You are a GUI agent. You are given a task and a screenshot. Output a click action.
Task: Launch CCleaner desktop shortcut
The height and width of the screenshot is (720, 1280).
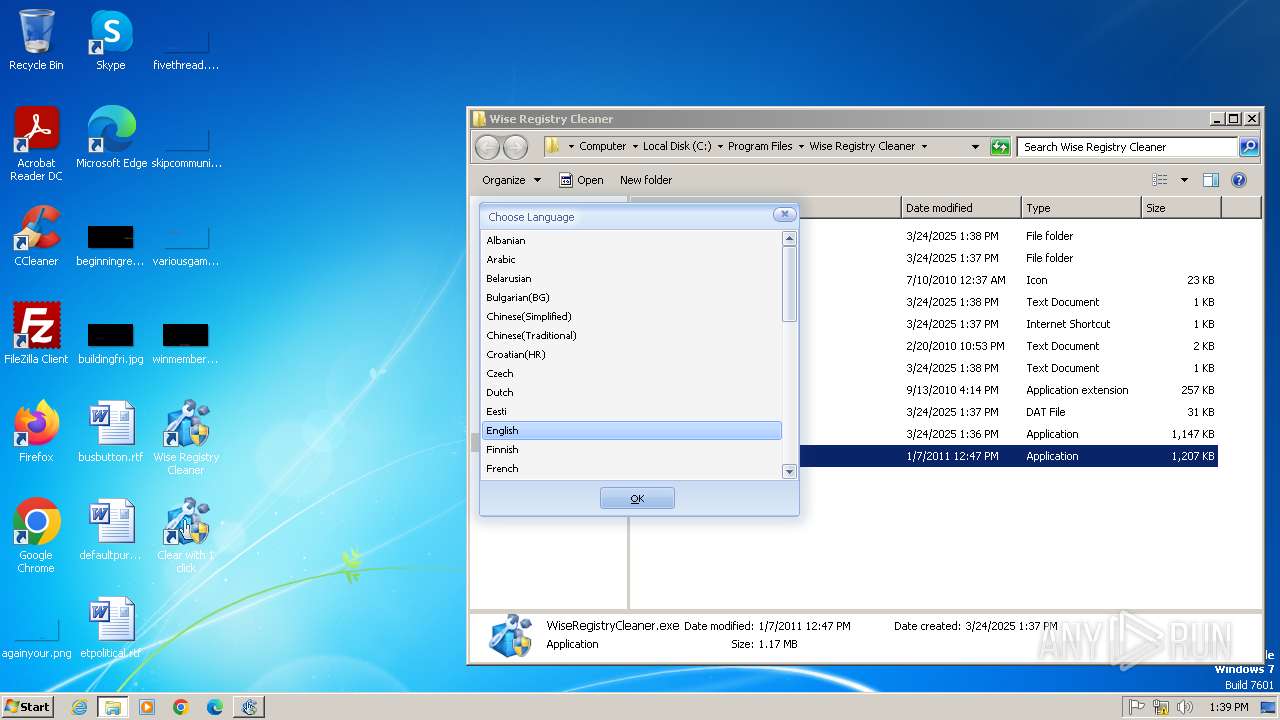tap(36, 236)
